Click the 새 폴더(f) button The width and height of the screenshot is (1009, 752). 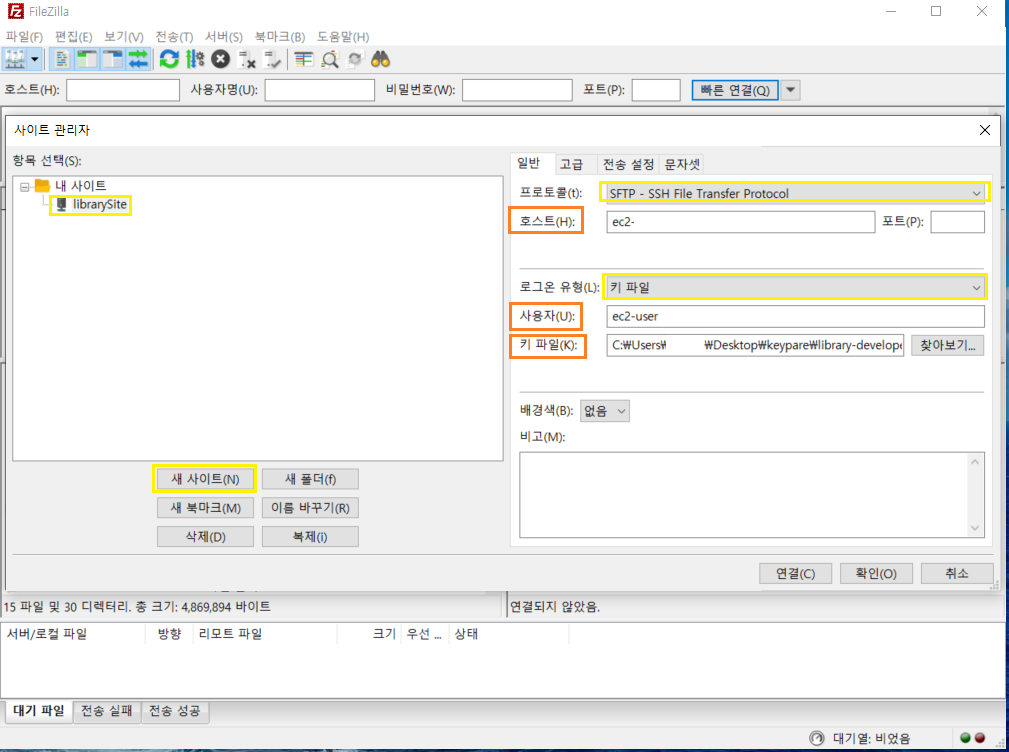[310, 479]
